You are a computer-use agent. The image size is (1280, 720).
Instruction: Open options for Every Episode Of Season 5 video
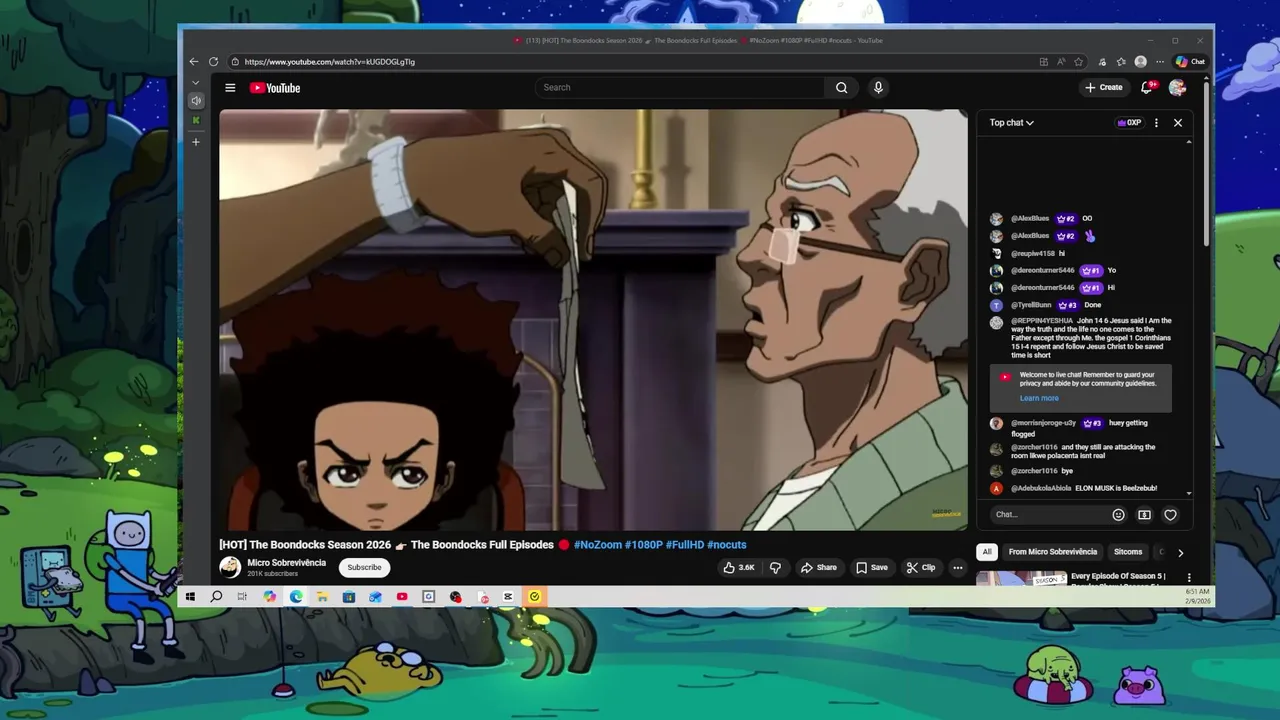click(1189, 578)
